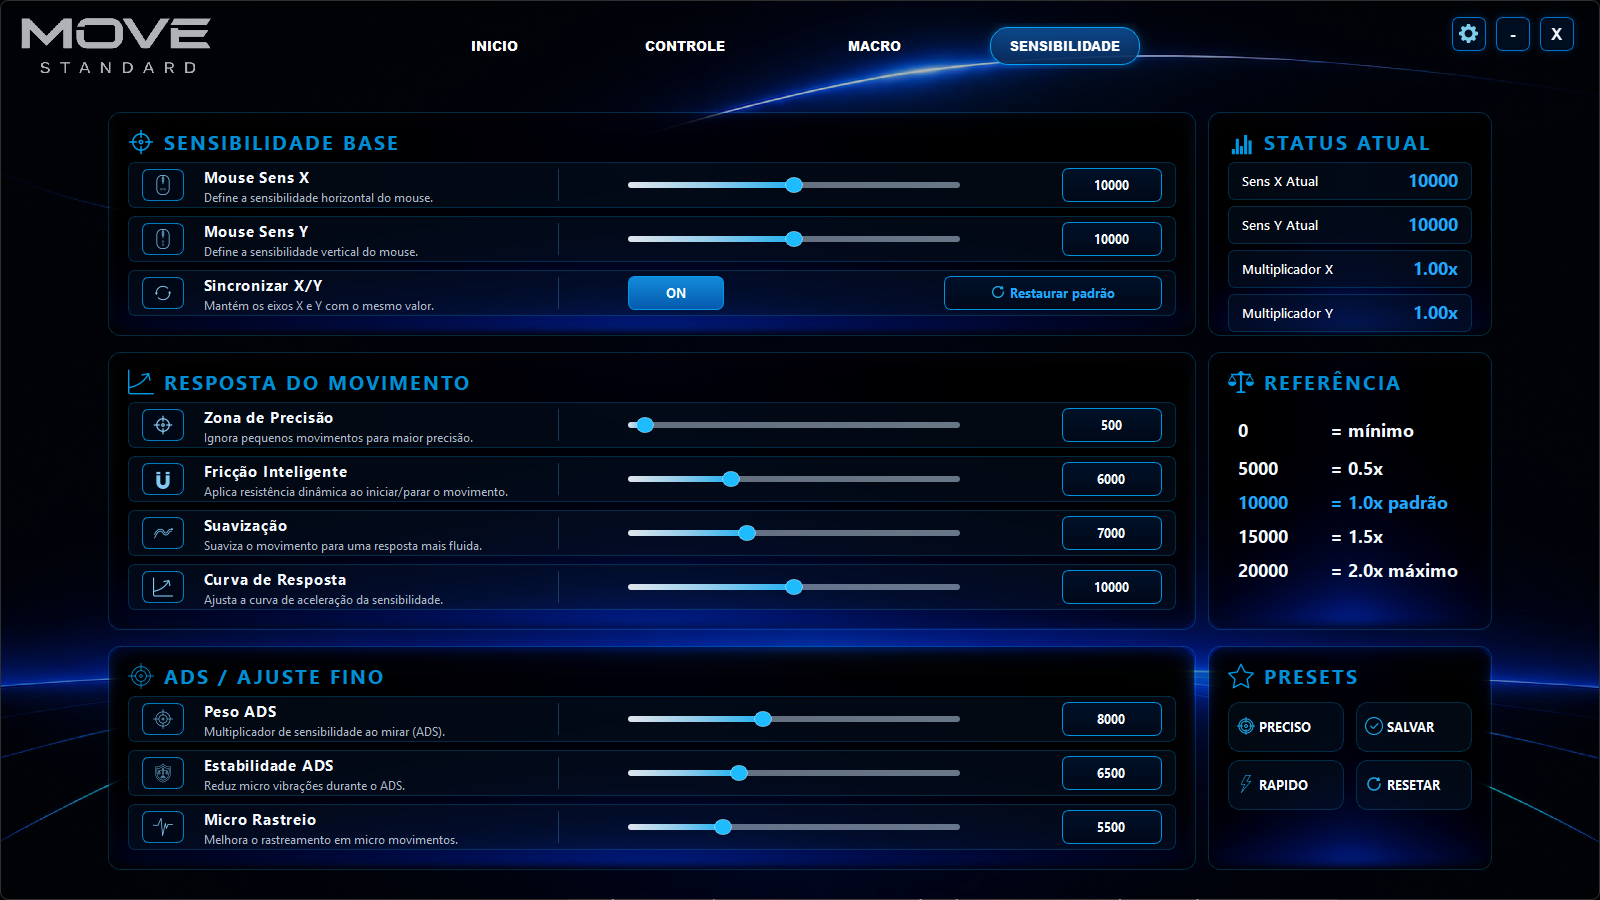1600x900 pixels.
Task: Apply the RAPIDO preset
Action: 1286,785
